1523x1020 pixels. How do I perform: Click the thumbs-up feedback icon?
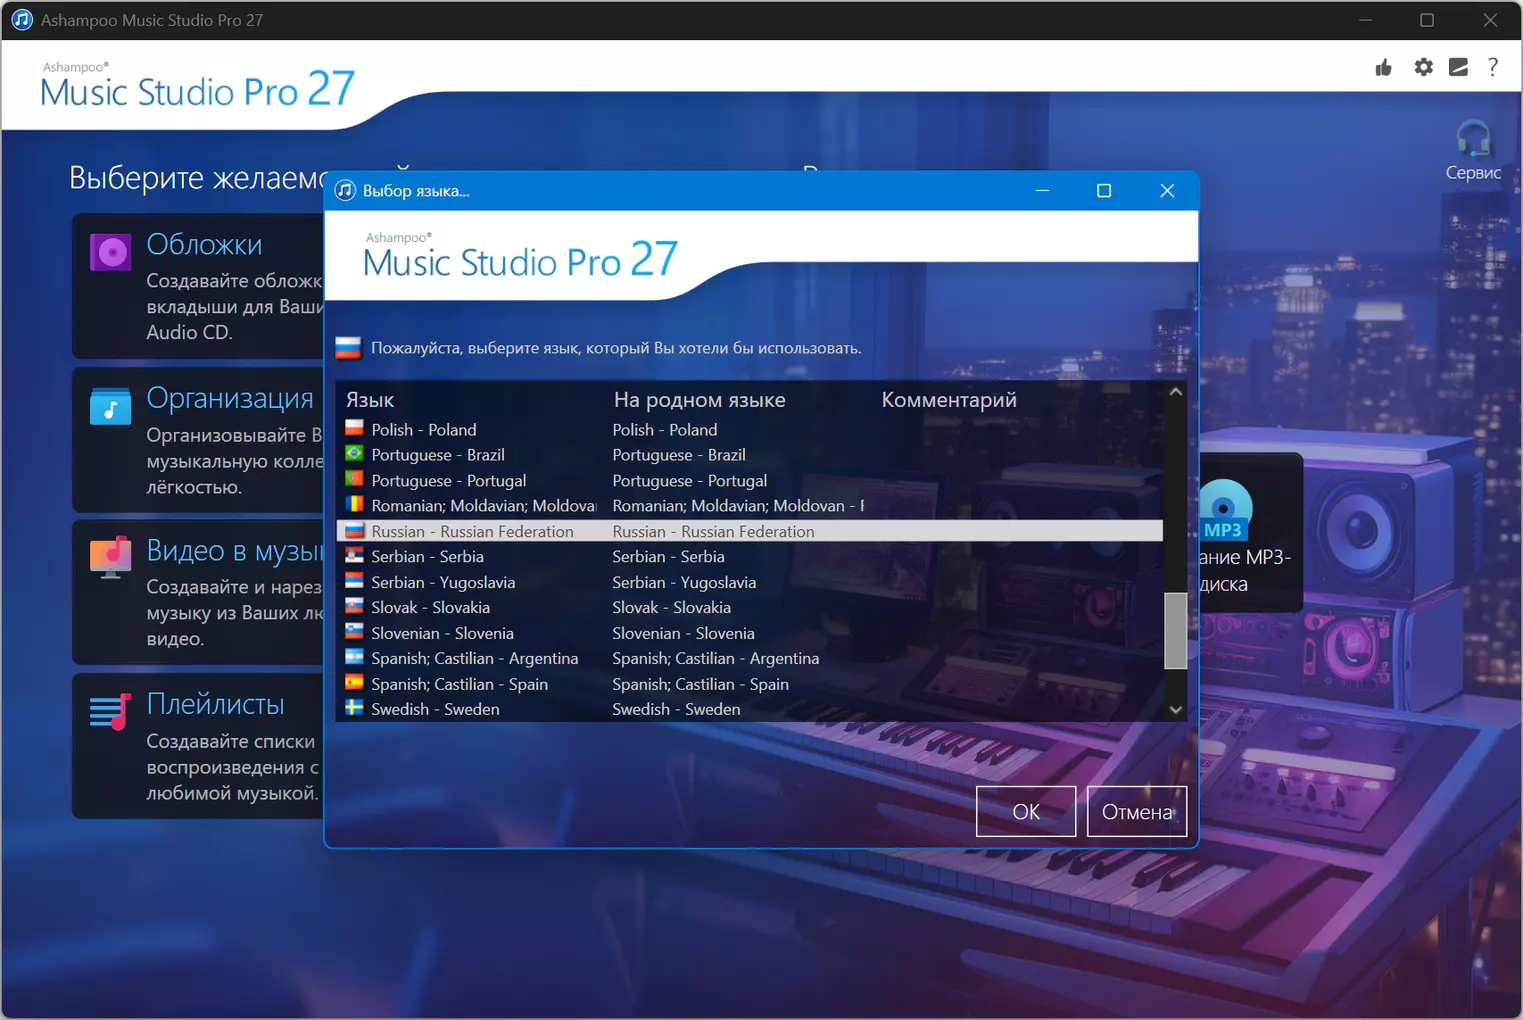click(x=1384, y=67)
